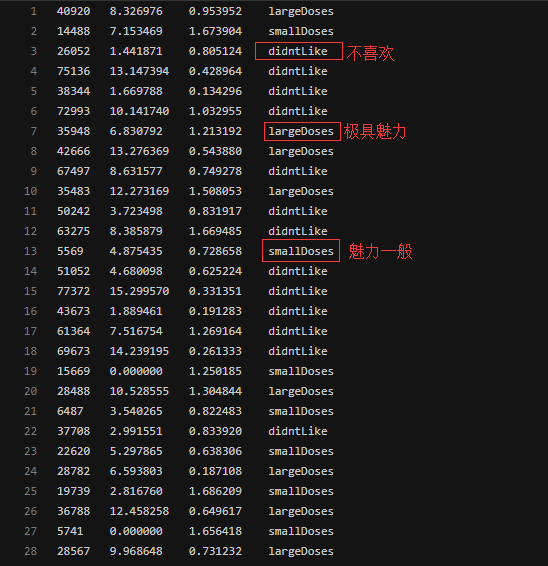The image size is (548, 566).
Task: Click 0.187108 on line 24
Action: [x=215, y=471]
